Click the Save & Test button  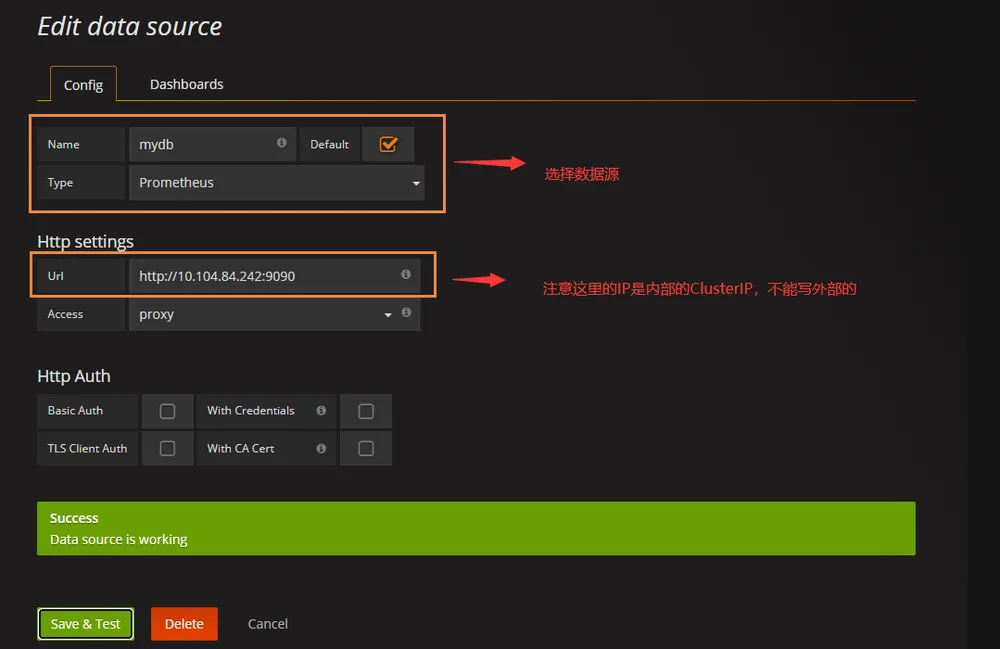point(85,624)
